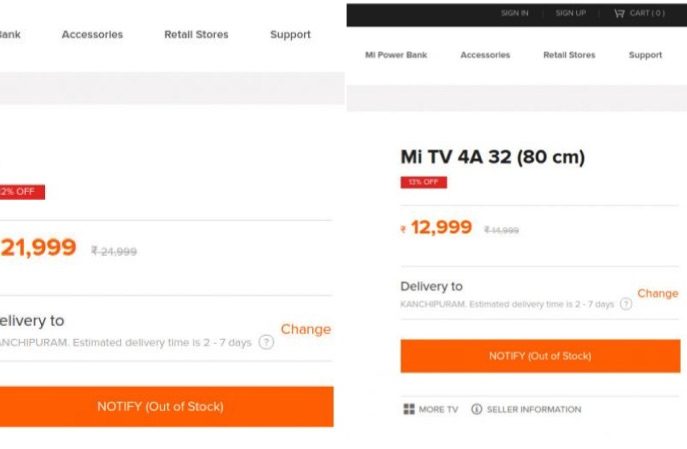Open Support menu in right panel
687x449 pixels.
645,55
